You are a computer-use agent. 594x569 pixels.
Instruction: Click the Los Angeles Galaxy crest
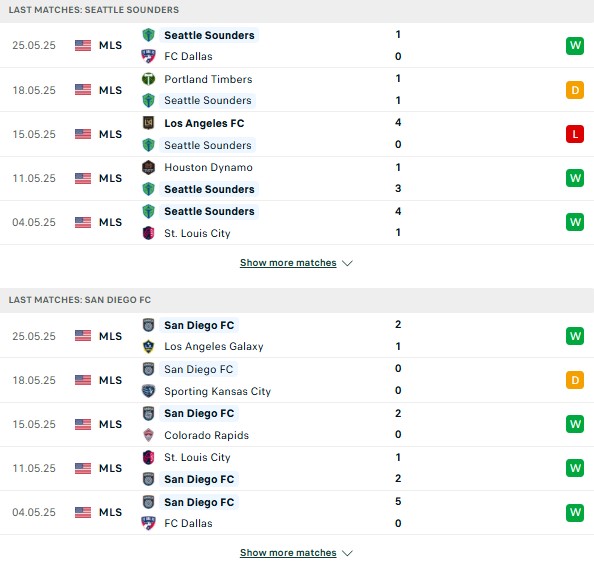tap(148, 346)
